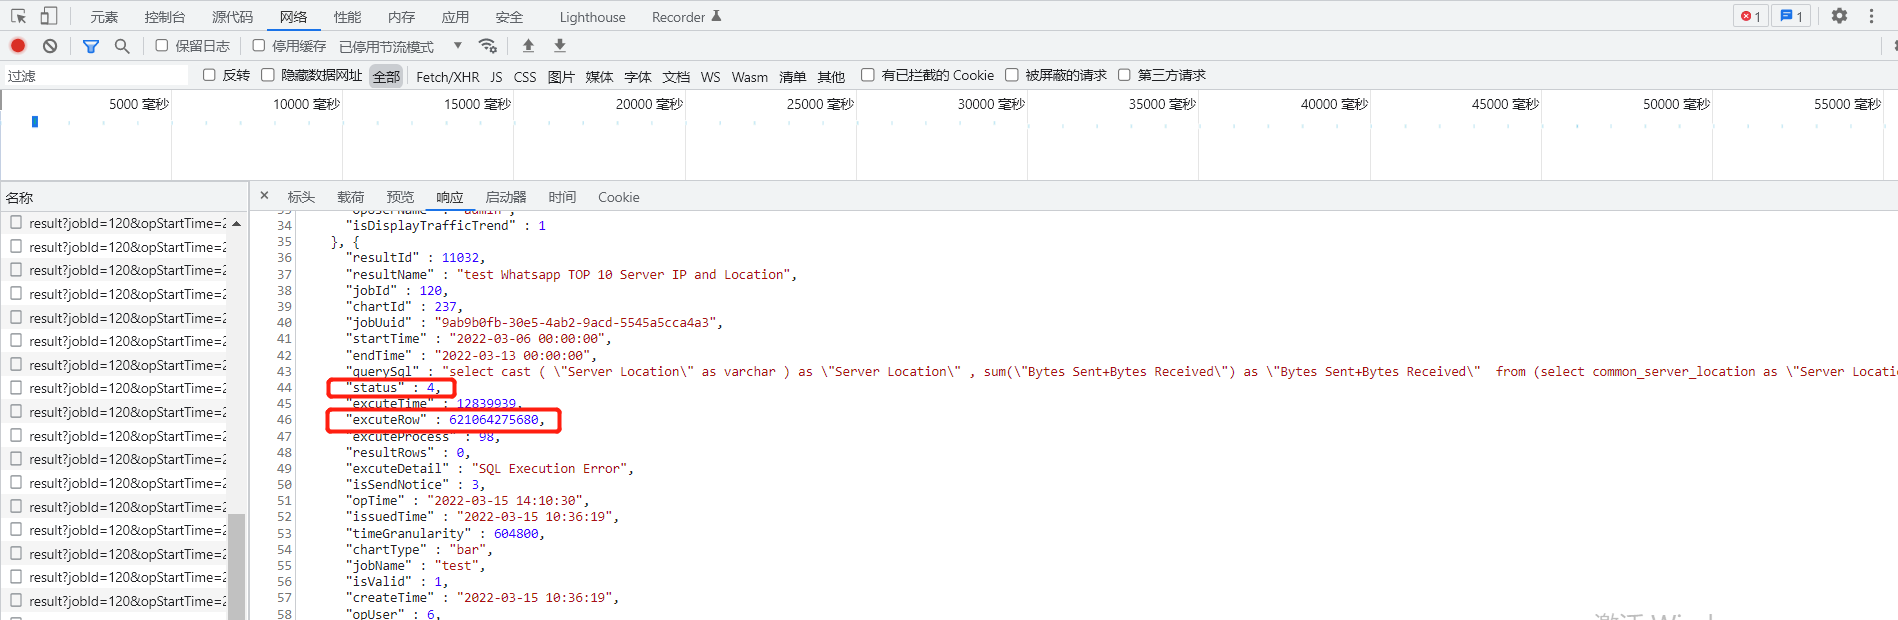1898x620 pixels.
Task: Check the 反转 filter checkbox
Action: point(209,75)
